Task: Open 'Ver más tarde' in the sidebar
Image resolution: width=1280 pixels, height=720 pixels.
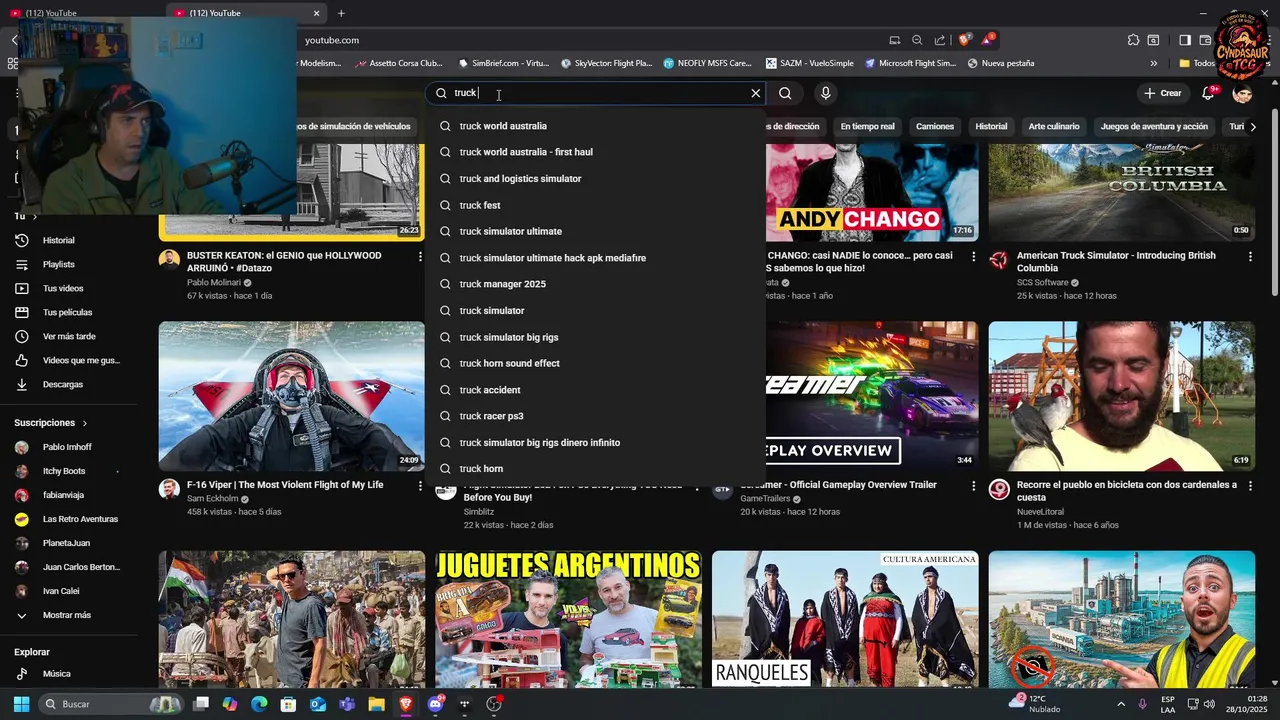Action: (68, 336)
